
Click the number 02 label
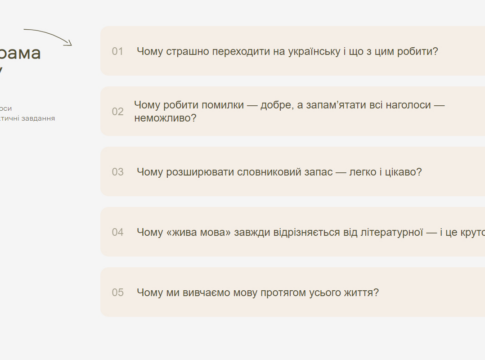pyautogui.click(x=117, y=111)
